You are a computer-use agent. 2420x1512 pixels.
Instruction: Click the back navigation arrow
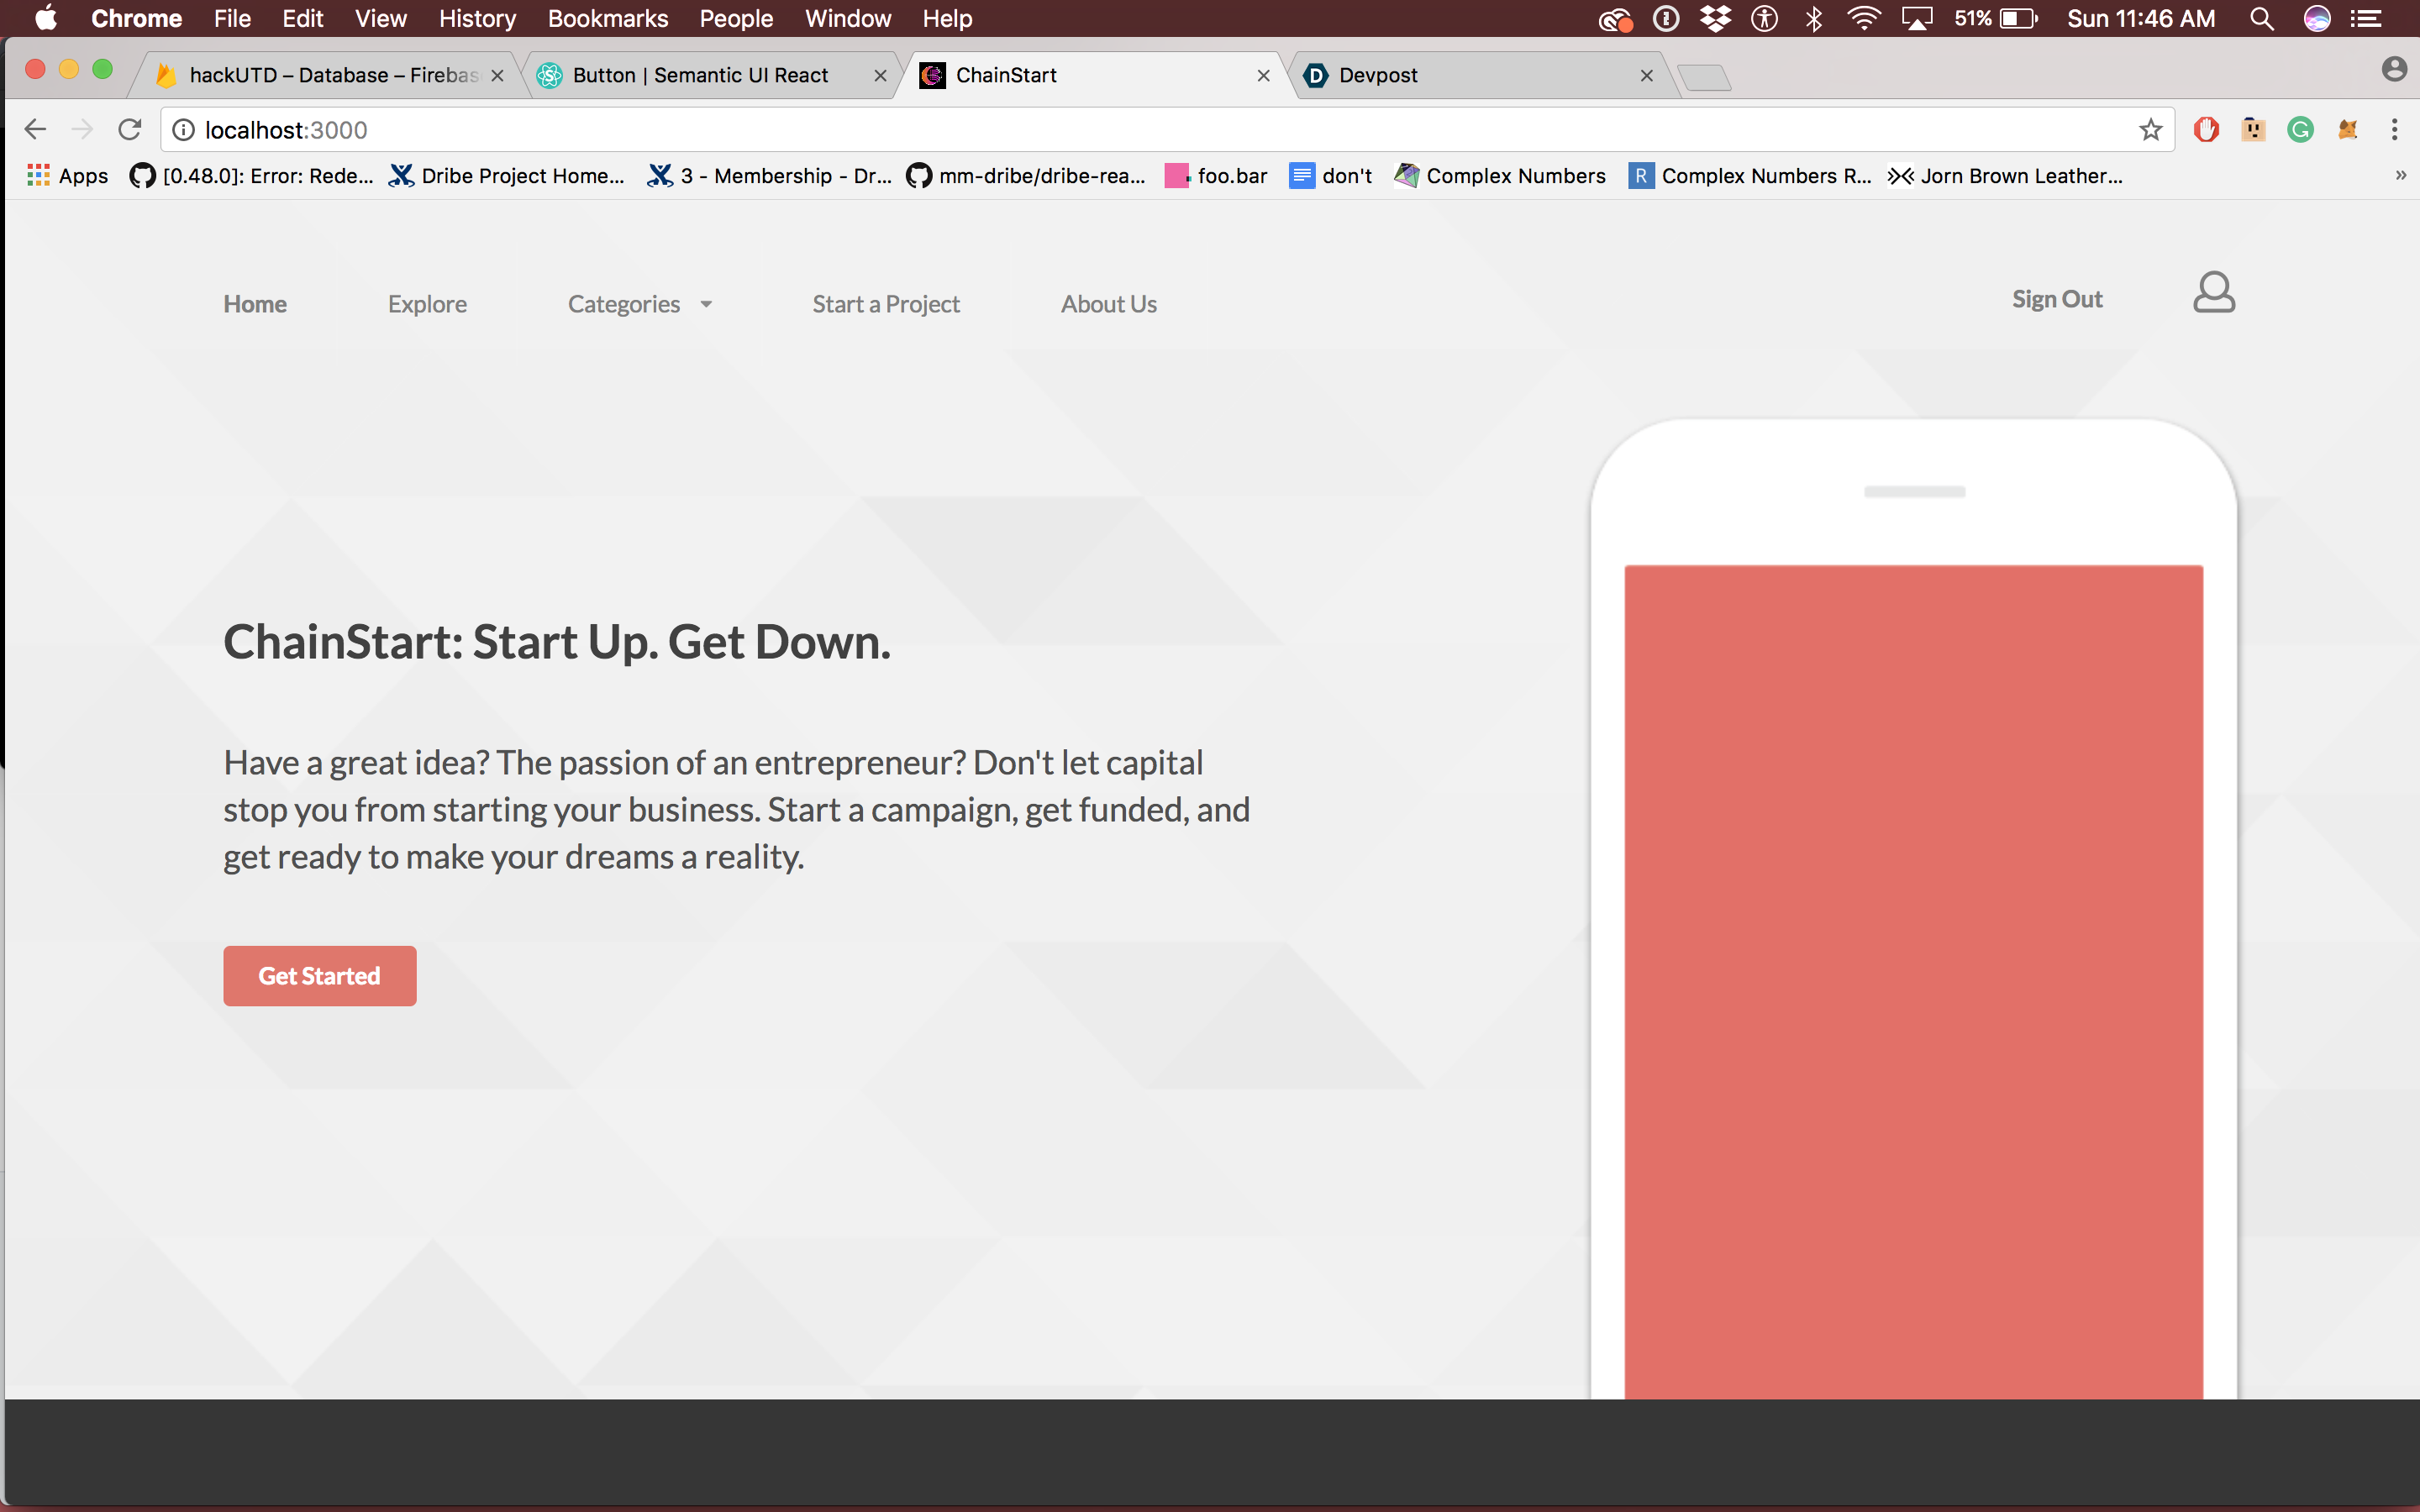click(x=35, y=130)
